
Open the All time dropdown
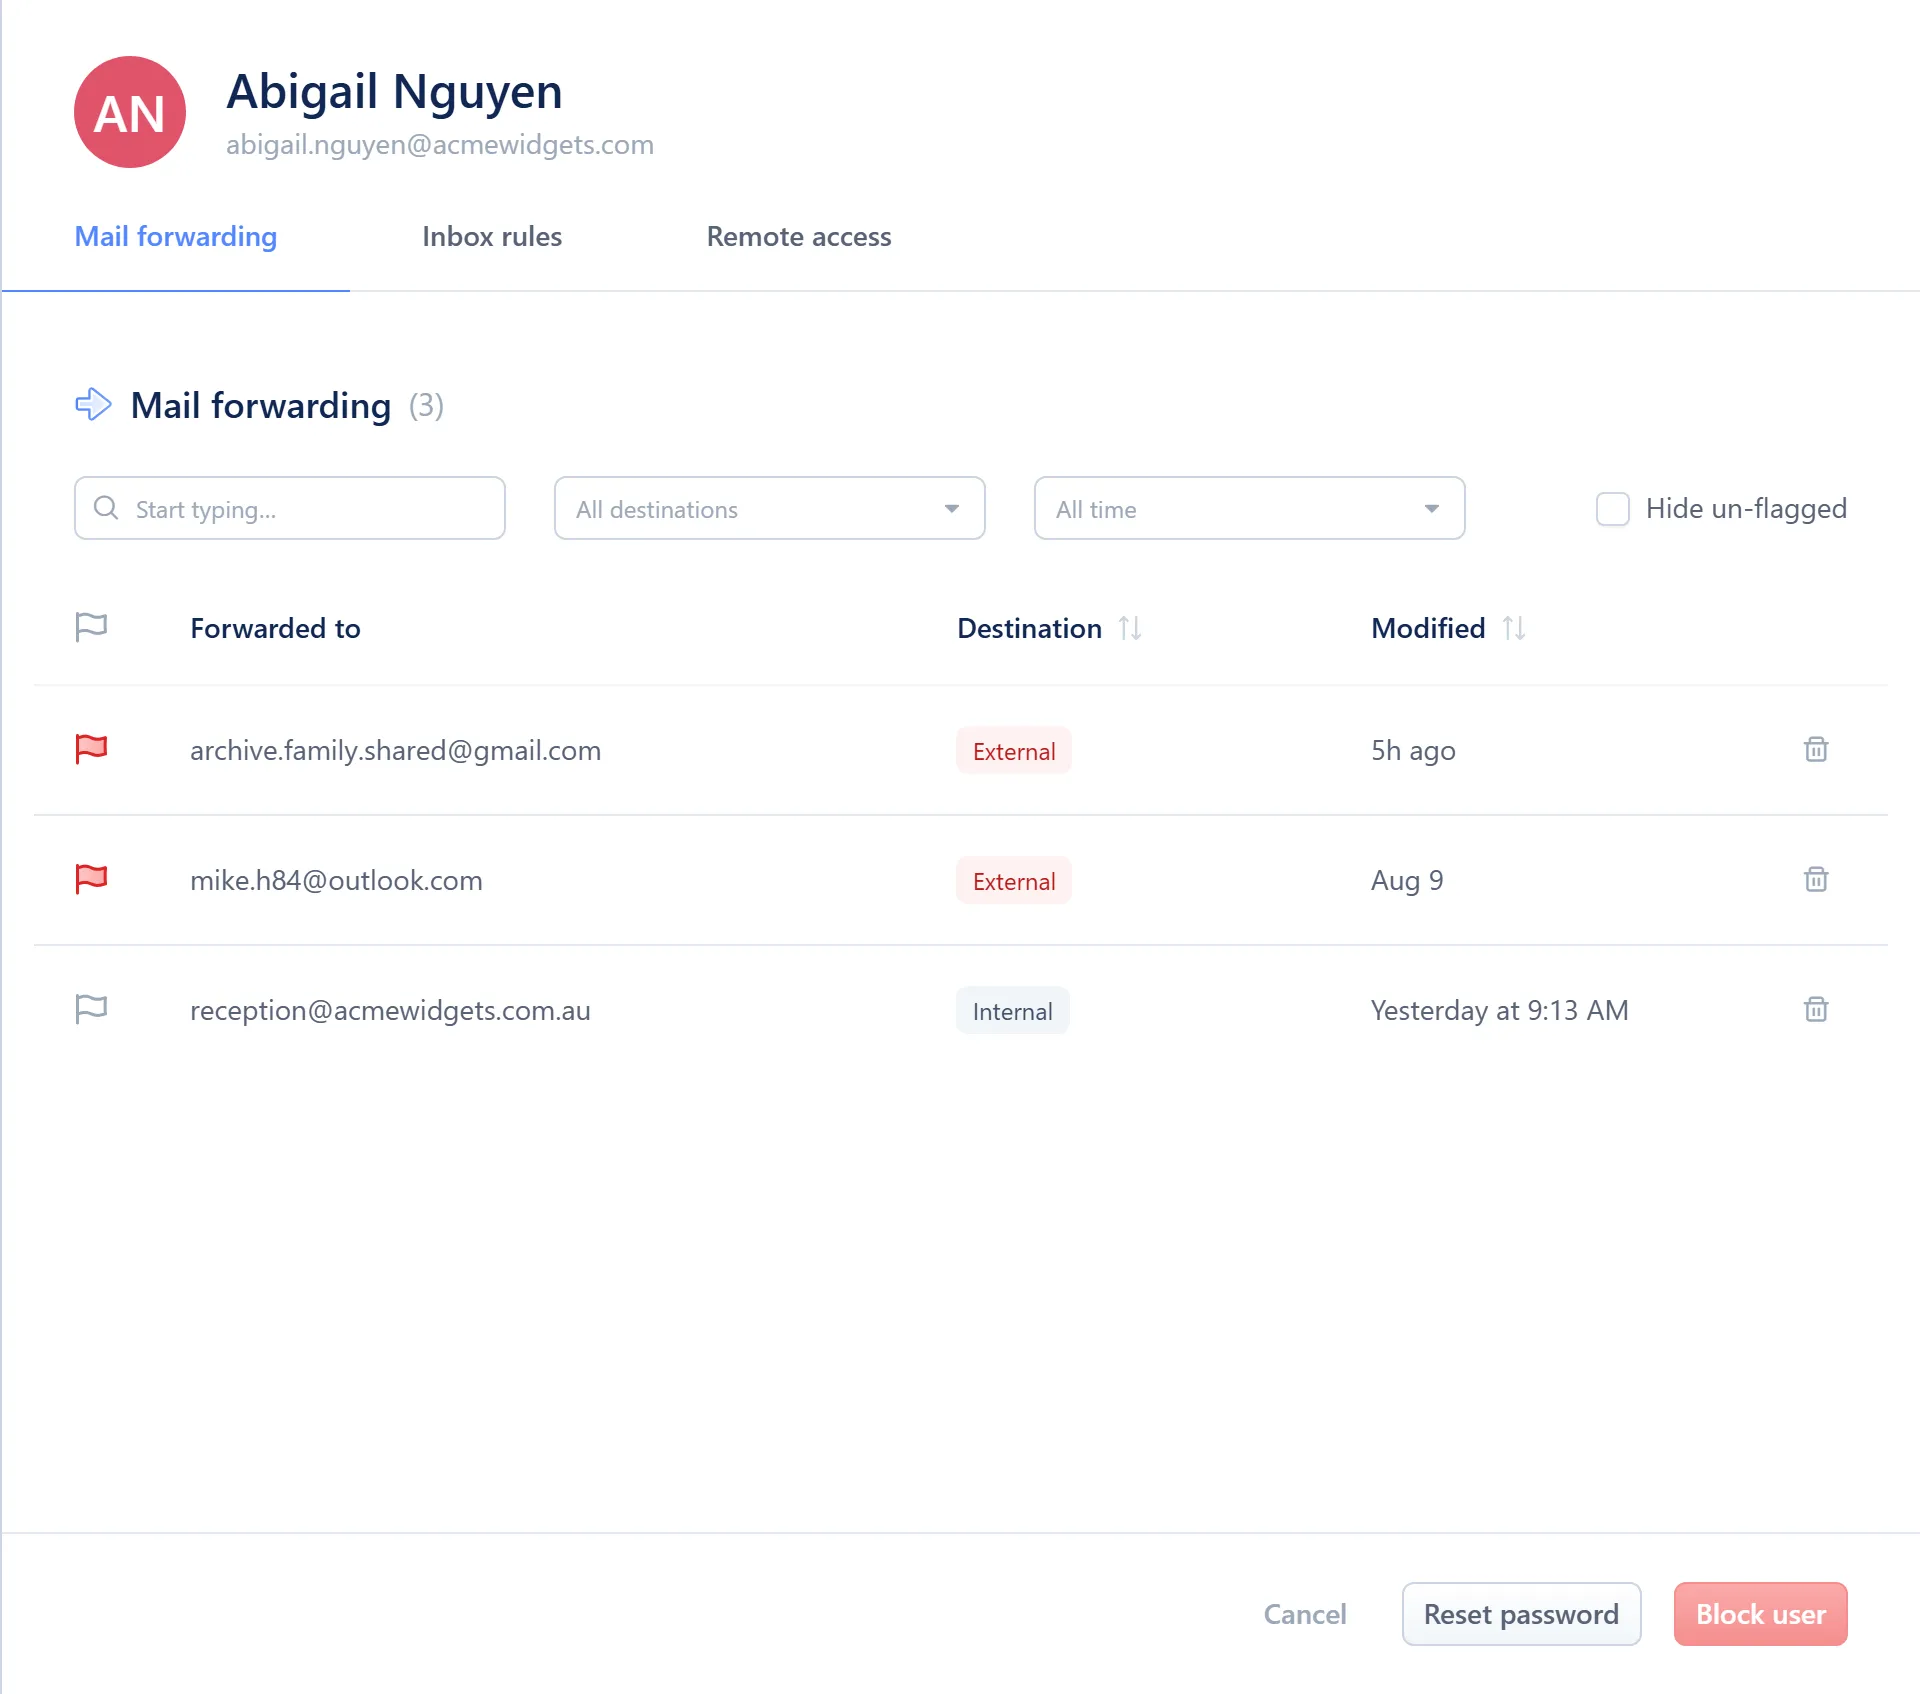tap(1249, 508)
